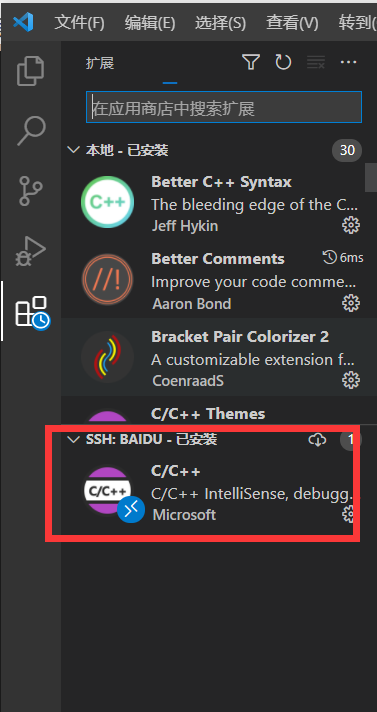Install local extensions via cloud download icon
This screenshot has height=712, width=377.
click(x=317, y=439)
